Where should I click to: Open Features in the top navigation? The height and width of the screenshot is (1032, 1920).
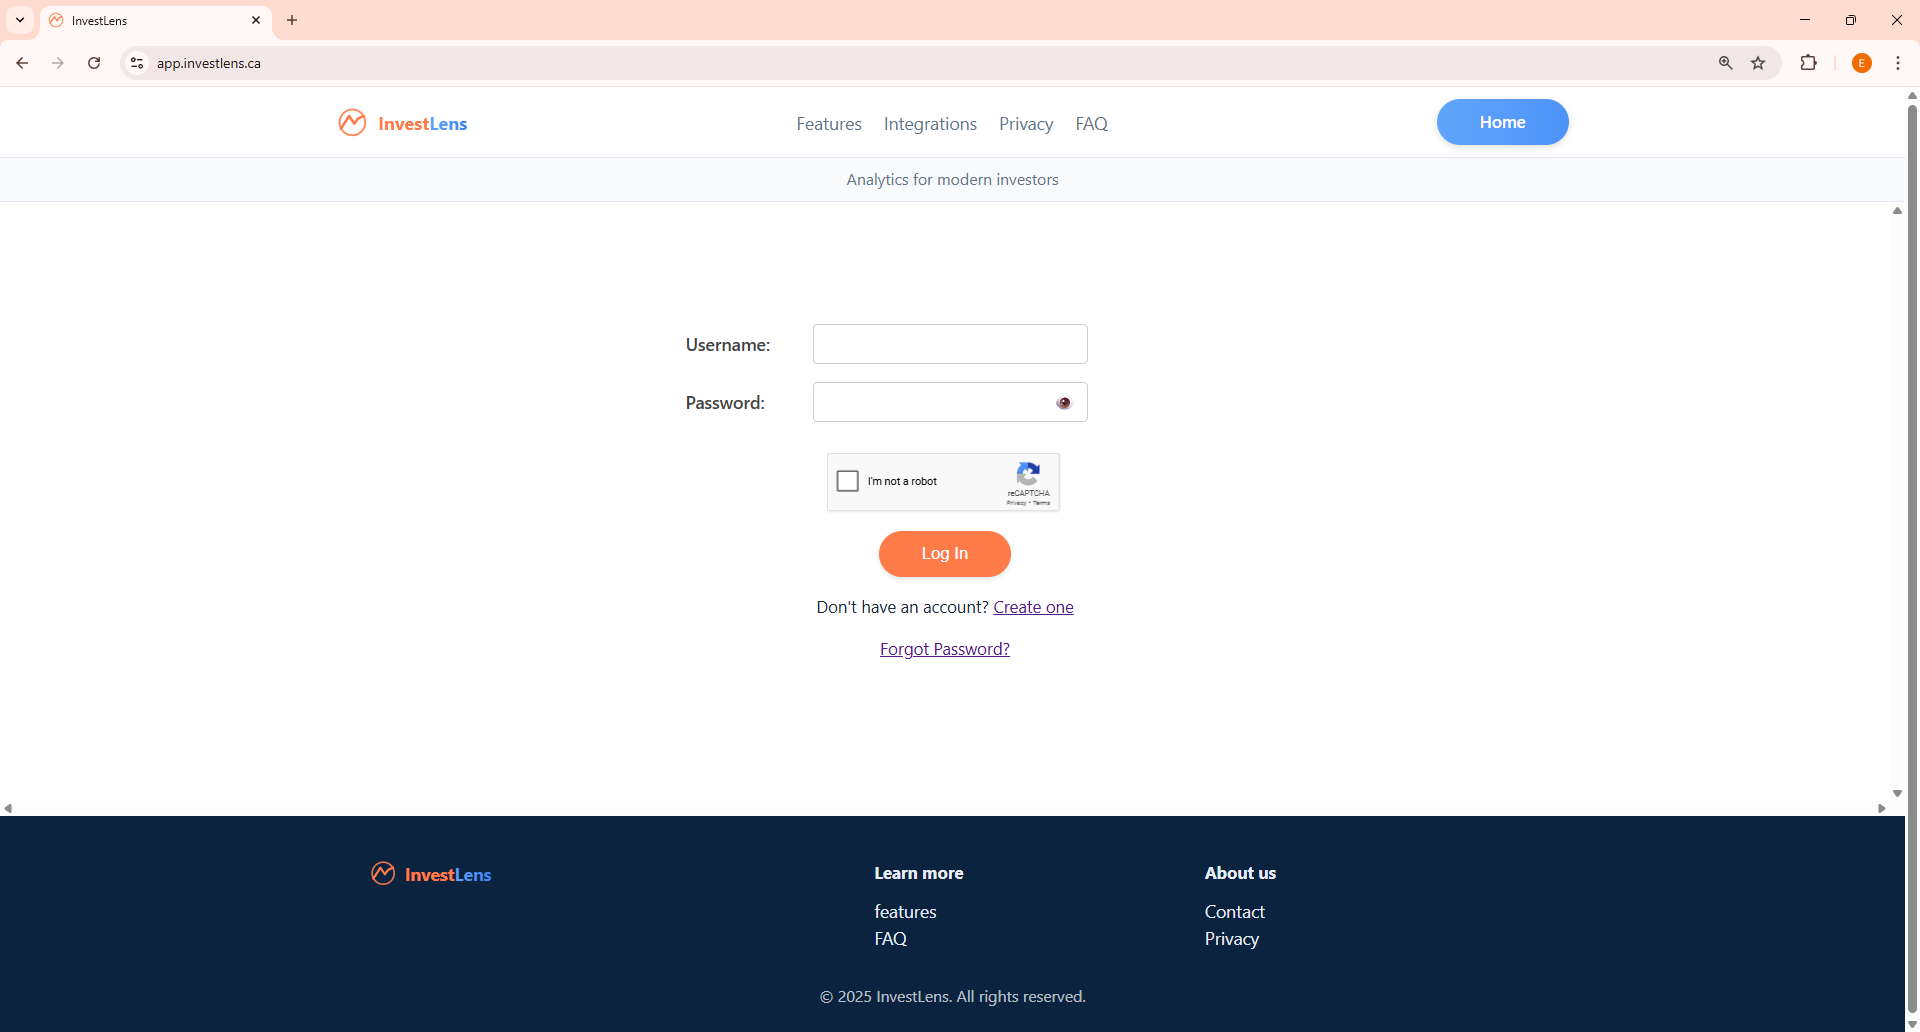point(829,124)
